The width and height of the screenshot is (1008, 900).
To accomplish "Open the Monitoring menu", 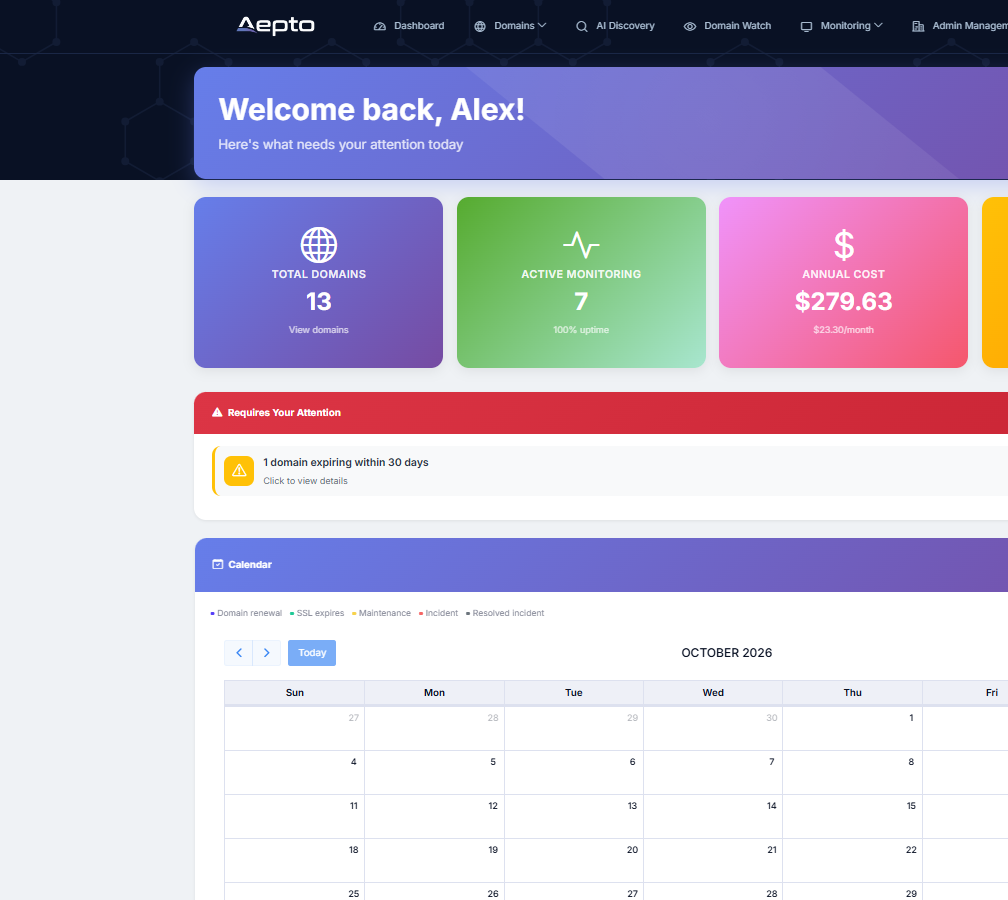I will pos(842,26).
